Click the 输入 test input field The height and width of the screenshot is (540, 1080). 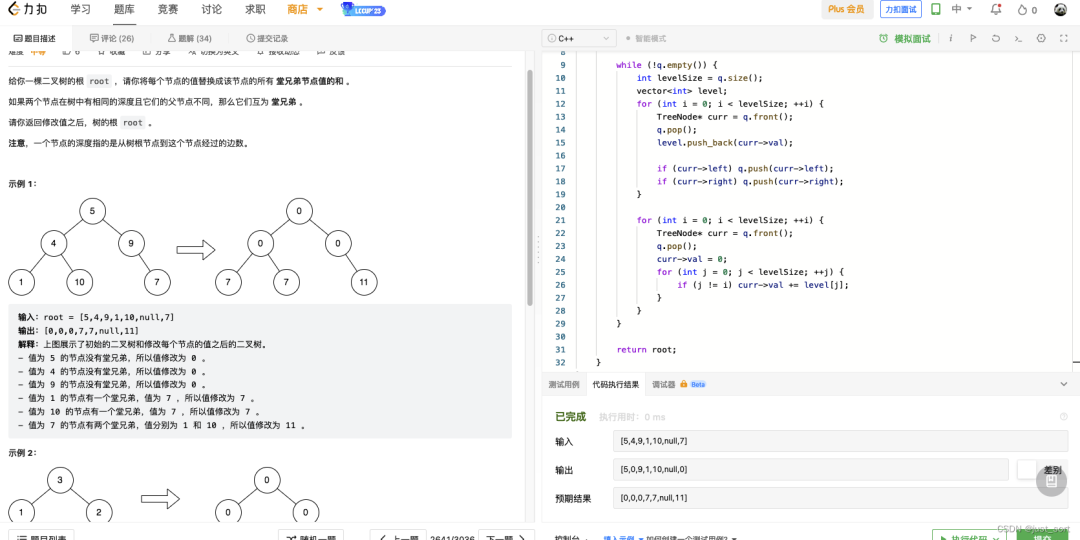click(x=840, y=441)
